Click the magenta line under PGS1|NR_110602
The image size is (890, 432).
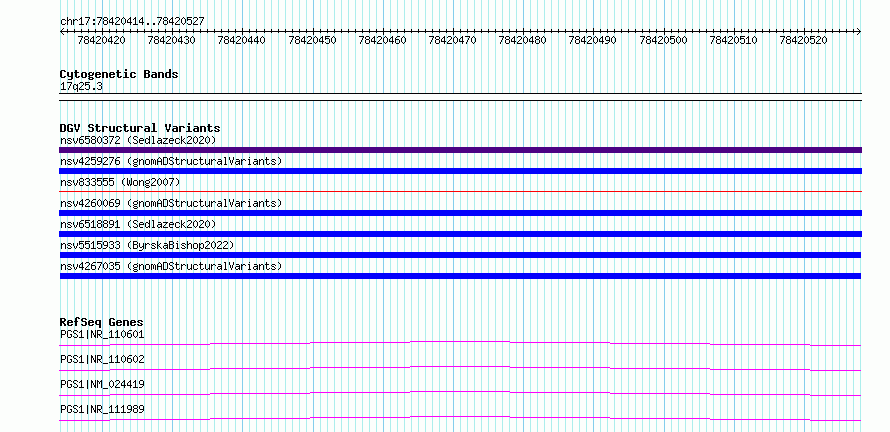(460, 368)
